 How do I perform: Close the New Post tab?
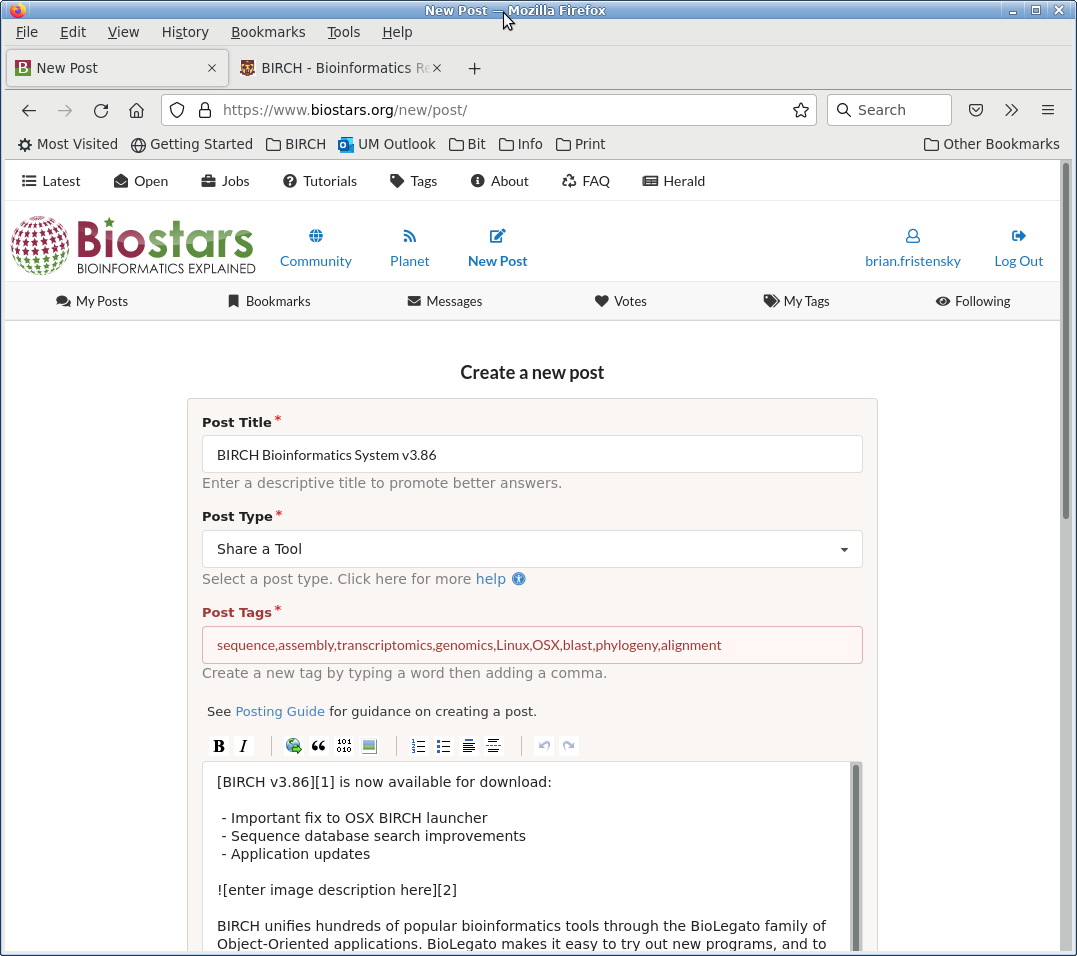(x=212, y=68)
